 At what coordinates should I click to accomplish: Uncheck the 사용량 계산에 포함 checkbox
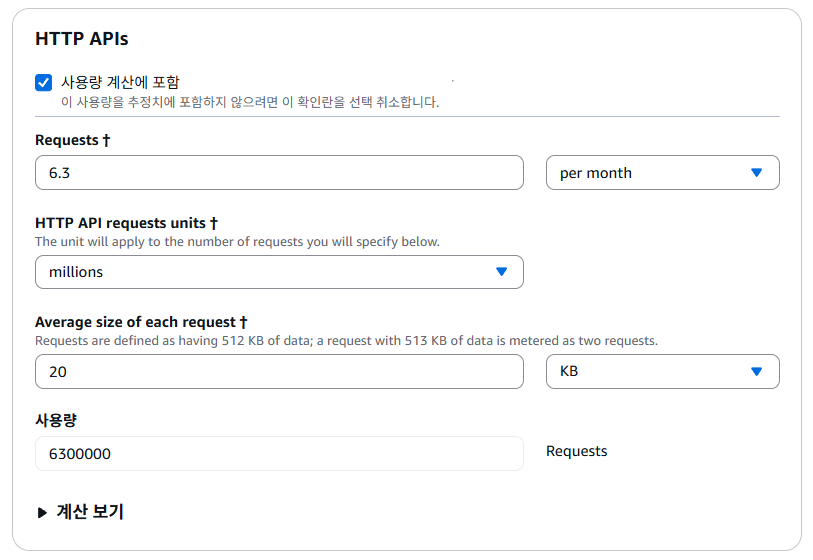click(43, 83)
